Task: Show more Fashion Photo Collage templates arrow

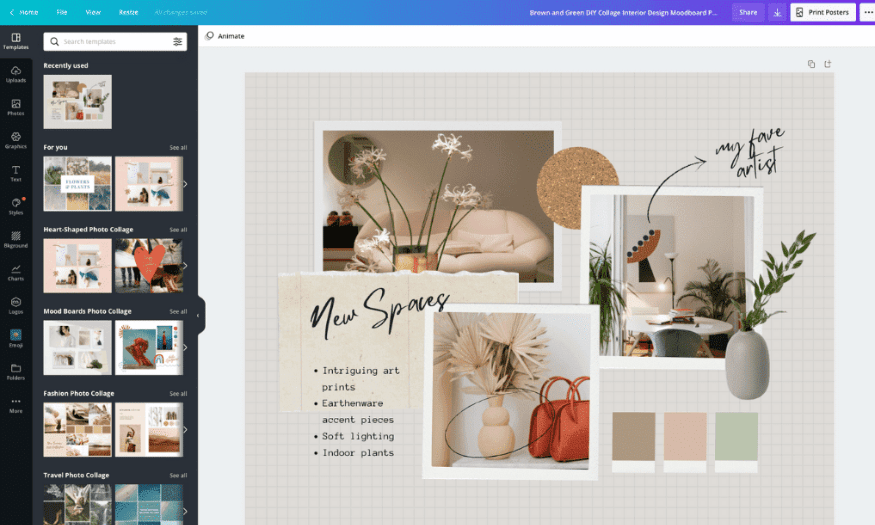Action: pyautogui.click(x=185, y=430)
